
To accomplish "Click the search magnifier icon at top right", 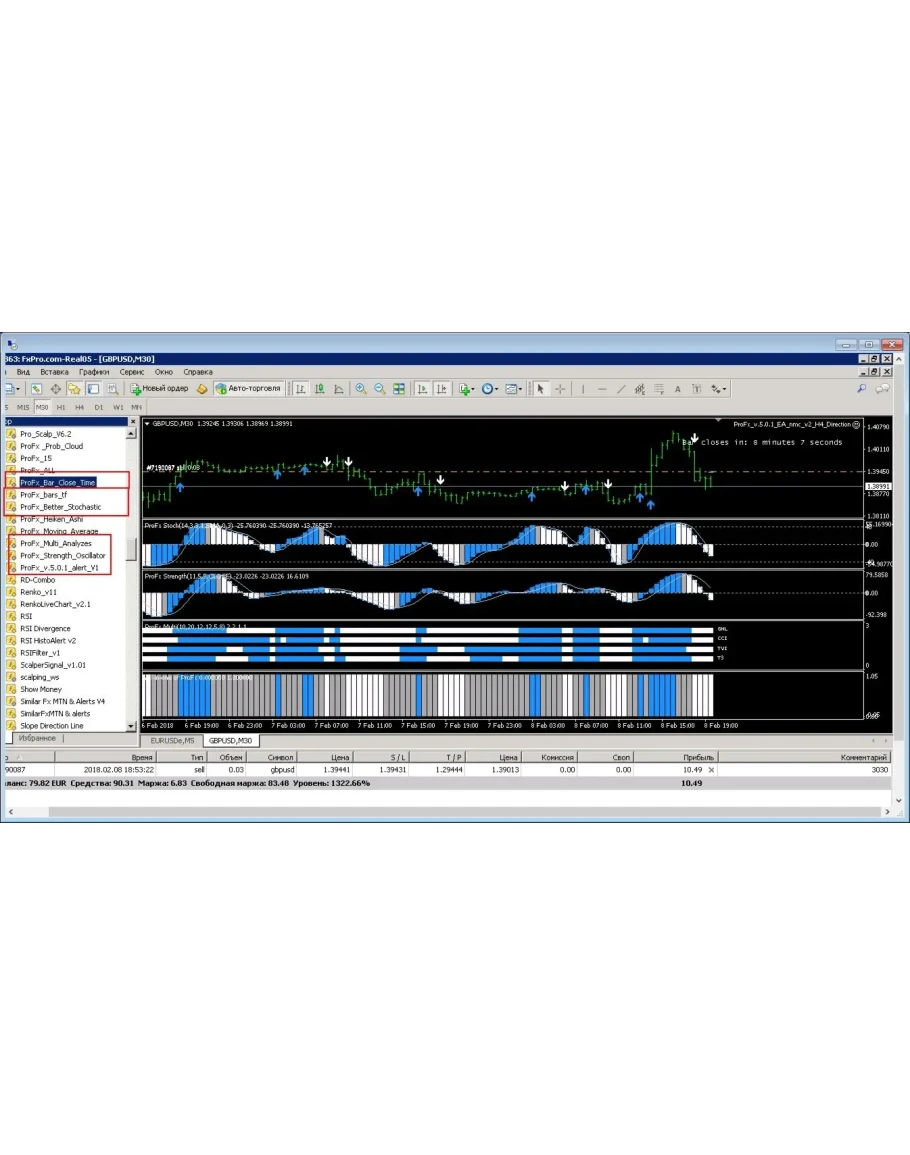I will pyautogui.click(x=861, y=389).
